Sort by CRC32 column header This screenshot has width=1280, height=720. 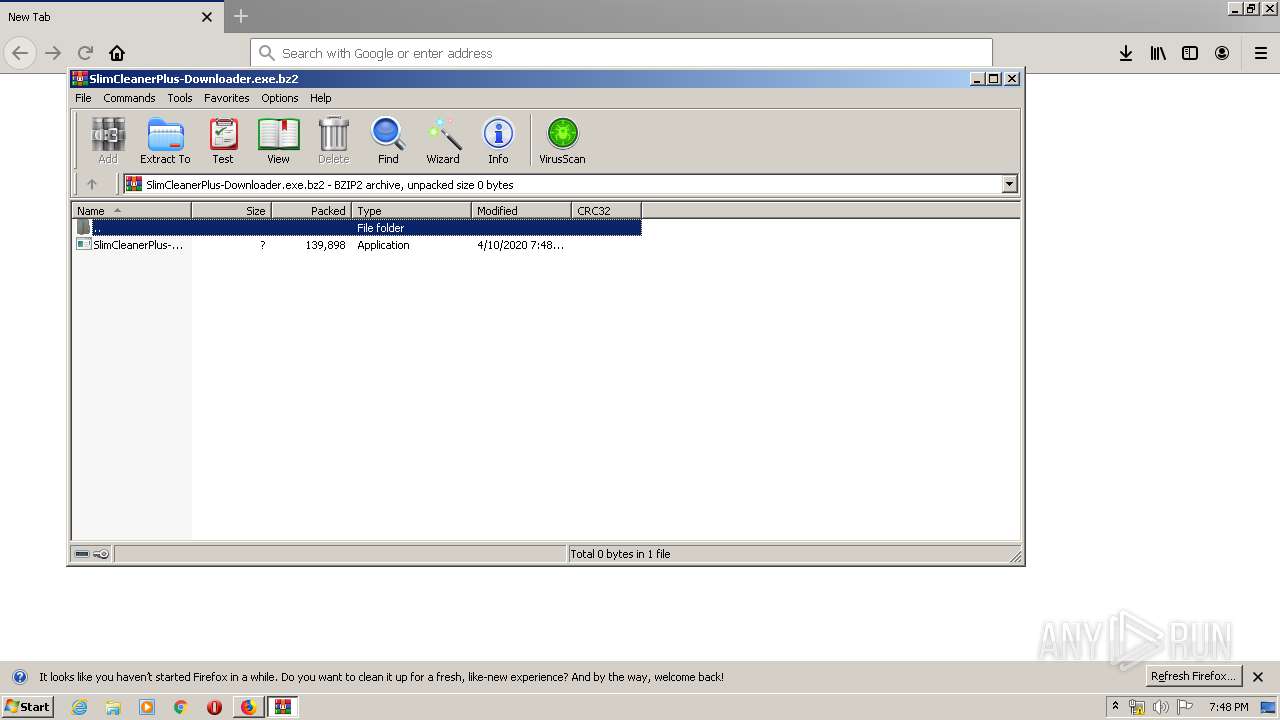606,210
